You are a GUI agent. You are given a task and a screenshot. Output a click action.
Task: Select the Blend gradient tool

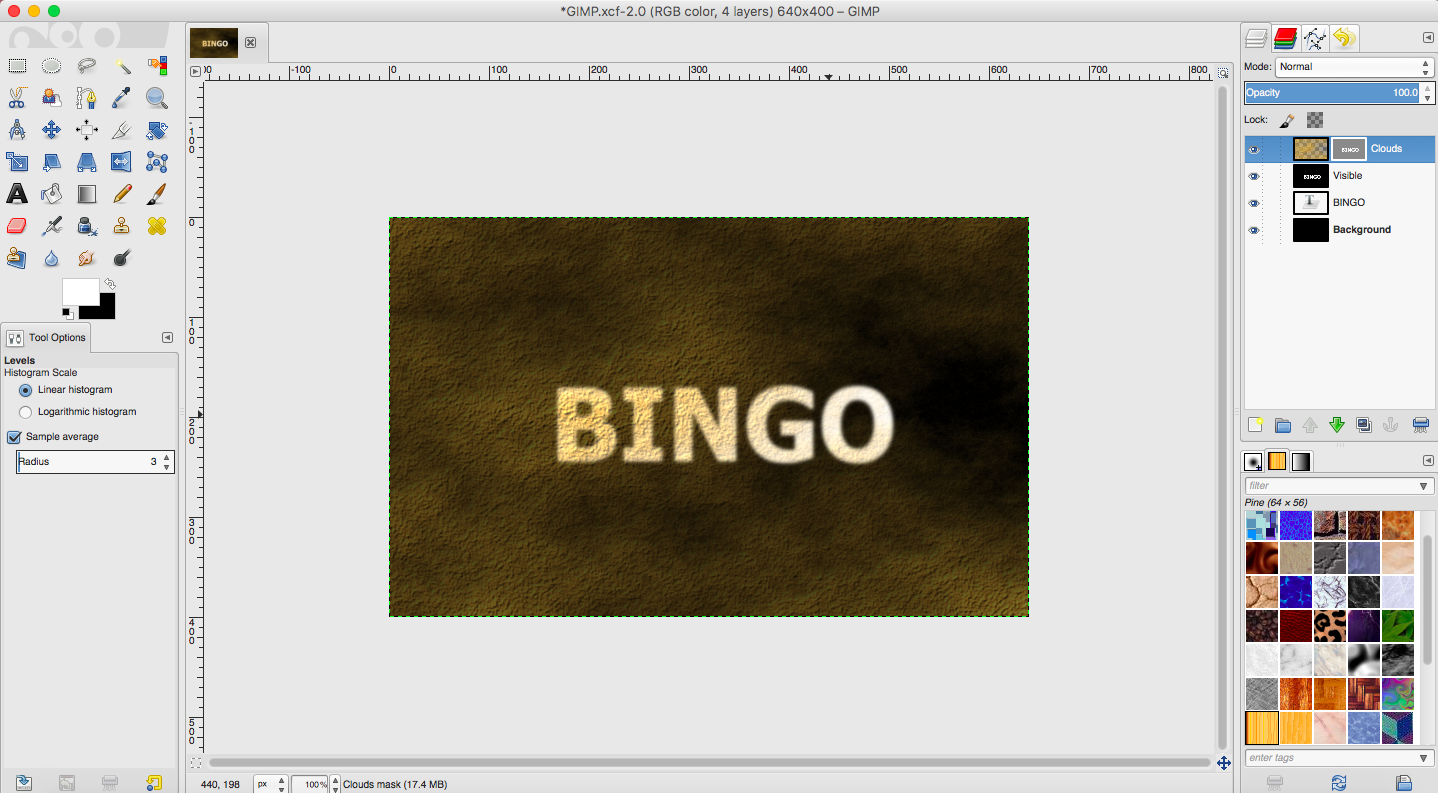87,194
